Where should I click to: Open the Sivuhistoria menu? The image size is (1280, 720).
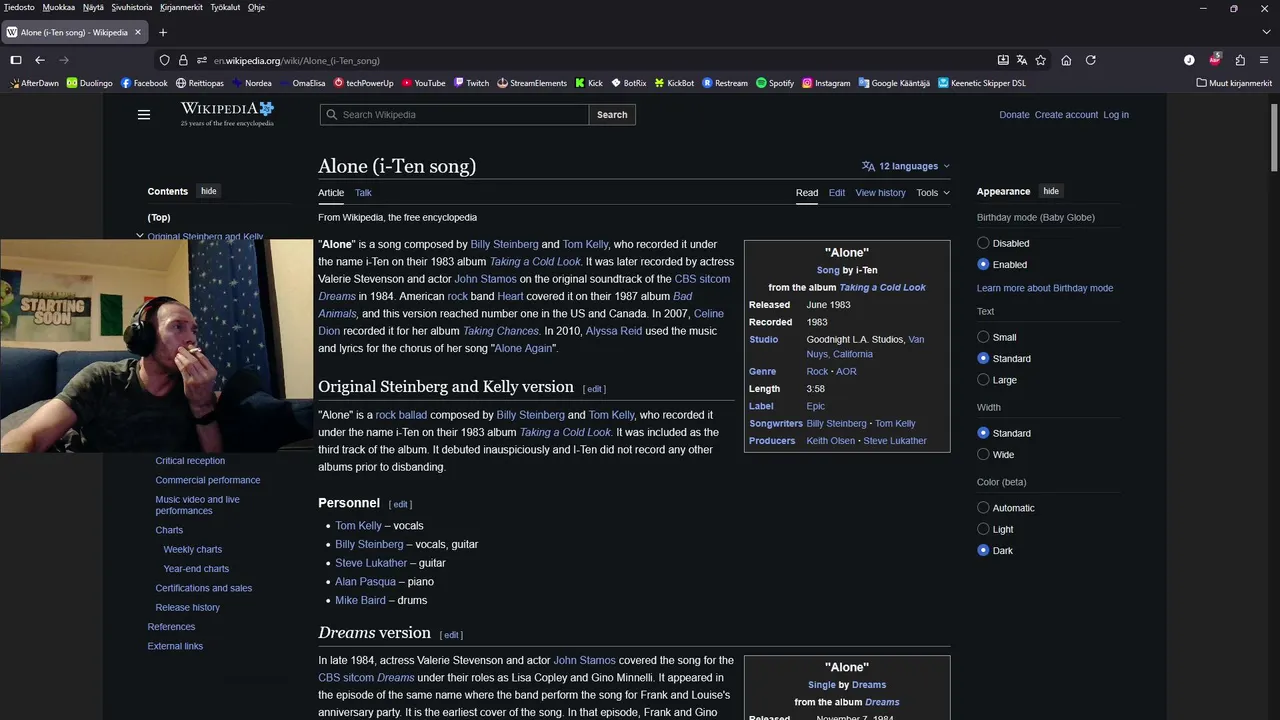click(x=132, y=7)
